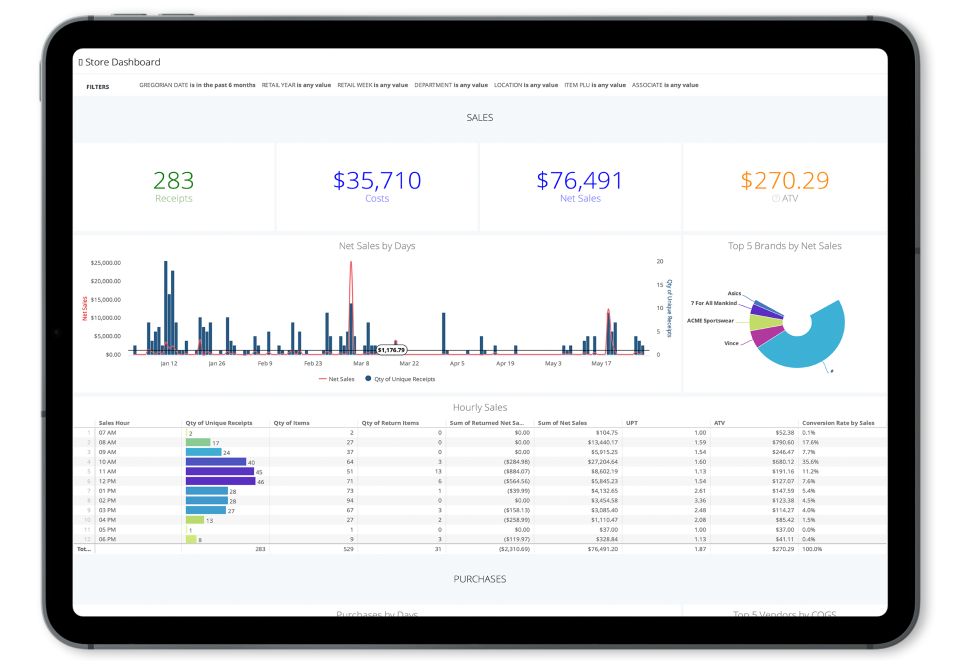
Task: Open the $76,491 Net Sales KPI details
Action: pos(580,187)
